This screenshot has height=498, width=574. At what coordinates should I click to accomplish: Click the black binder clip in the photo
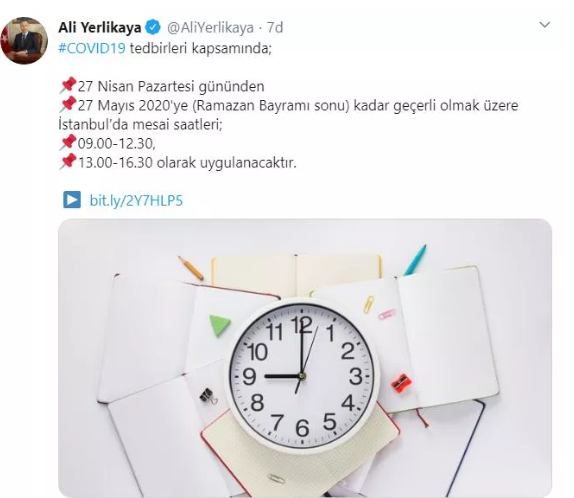208,396
